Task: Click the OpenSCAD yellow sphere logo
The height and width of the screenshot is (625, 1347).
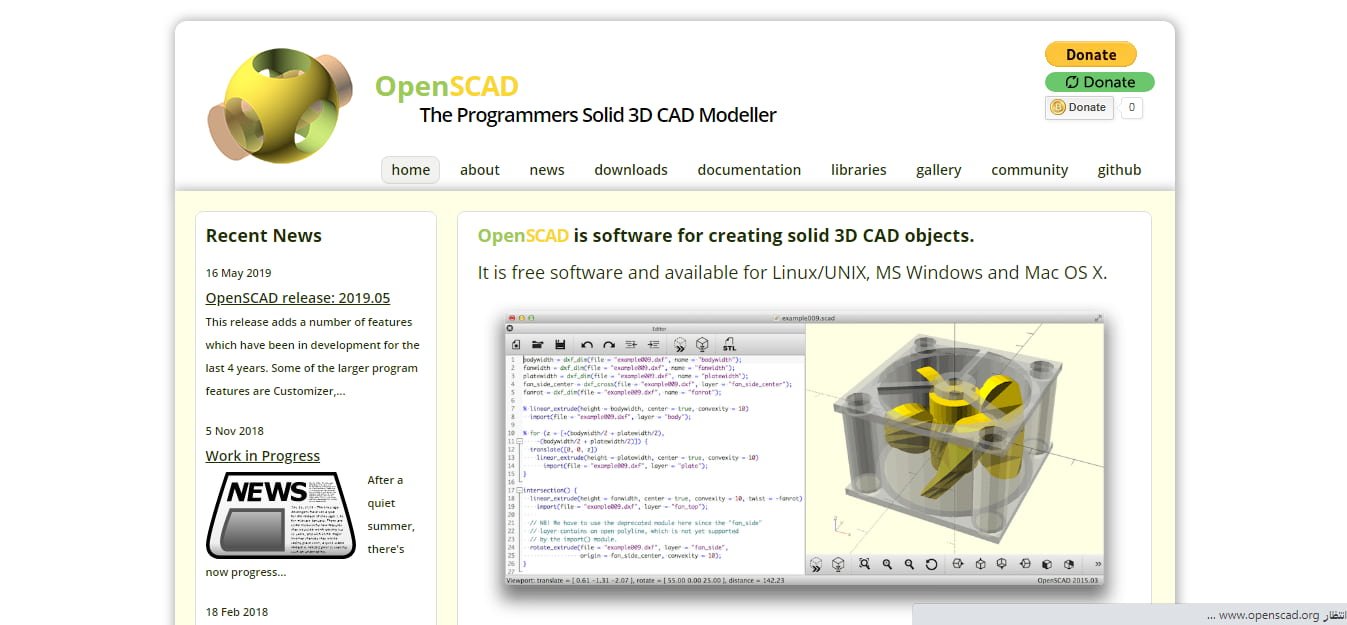Action: click(x=280, y=105)
